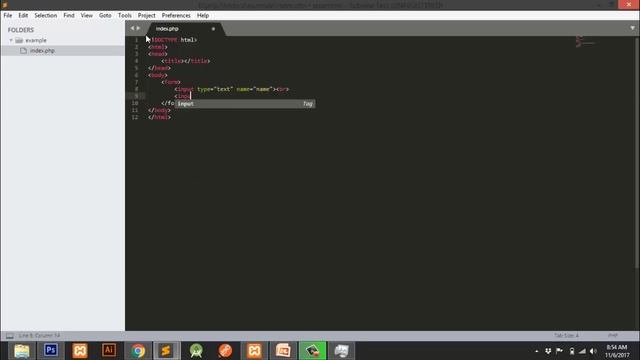This screenshot has width=640, height=360.
Task: Open the green-background taskbar app icon
Action: [313, 351]
